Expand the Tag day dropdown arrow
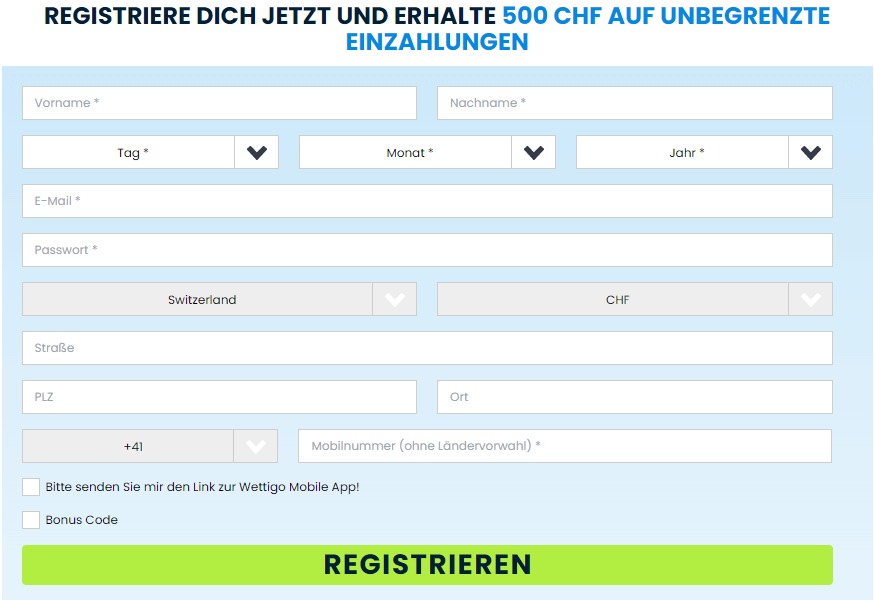Screen dimensions: 874x600 pyautogui.click(x=256, y=152)
